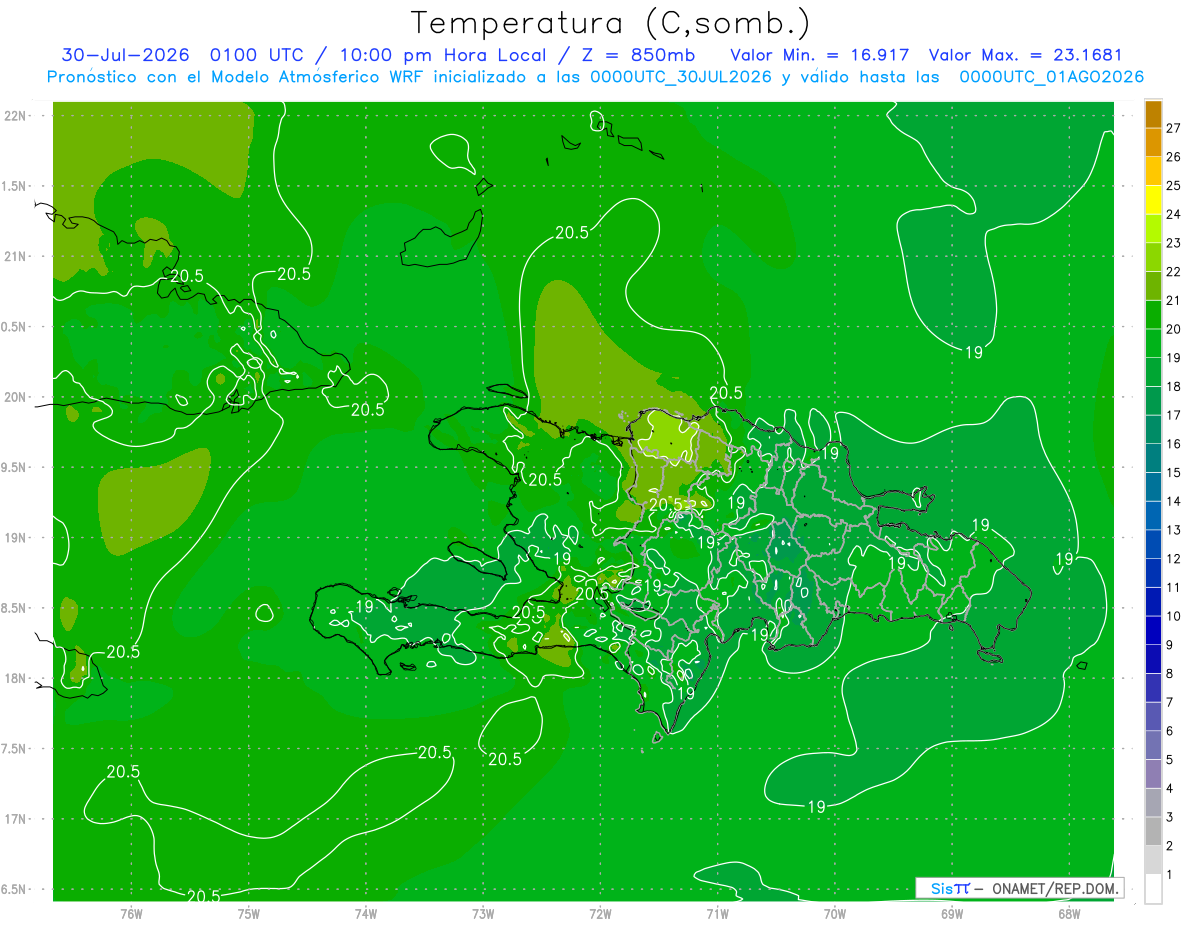Click the purple legend swatch between 5 and 6
1200x927 pixels.
[1153, 745]
